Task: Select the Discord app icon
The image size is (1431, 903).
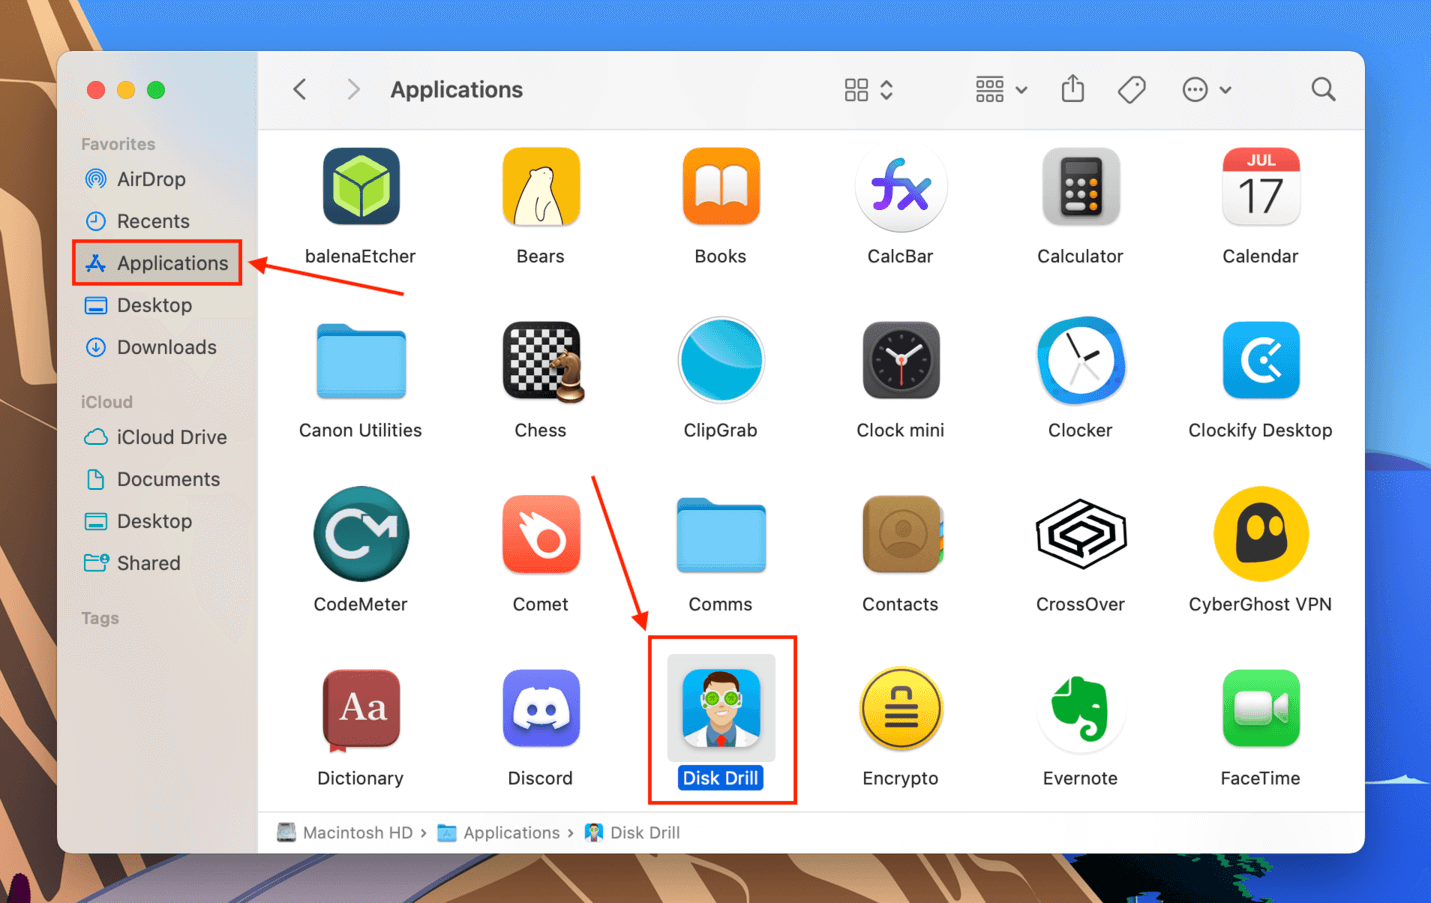Action: pyautogui.click(x=541, y=708)
